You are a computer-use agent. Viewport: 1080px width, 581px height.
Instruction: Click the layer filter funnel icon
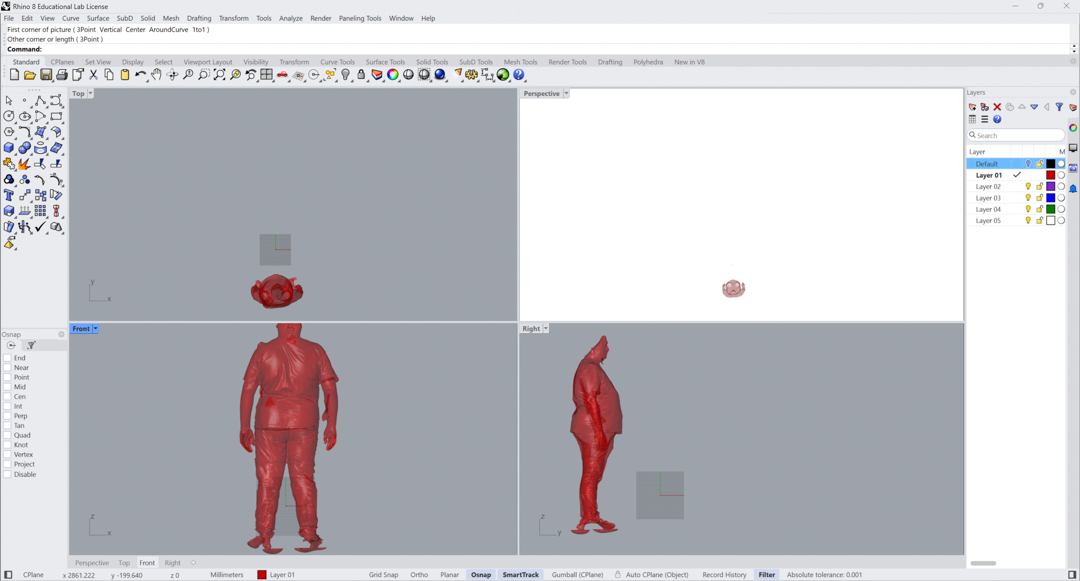[1059, 107]
